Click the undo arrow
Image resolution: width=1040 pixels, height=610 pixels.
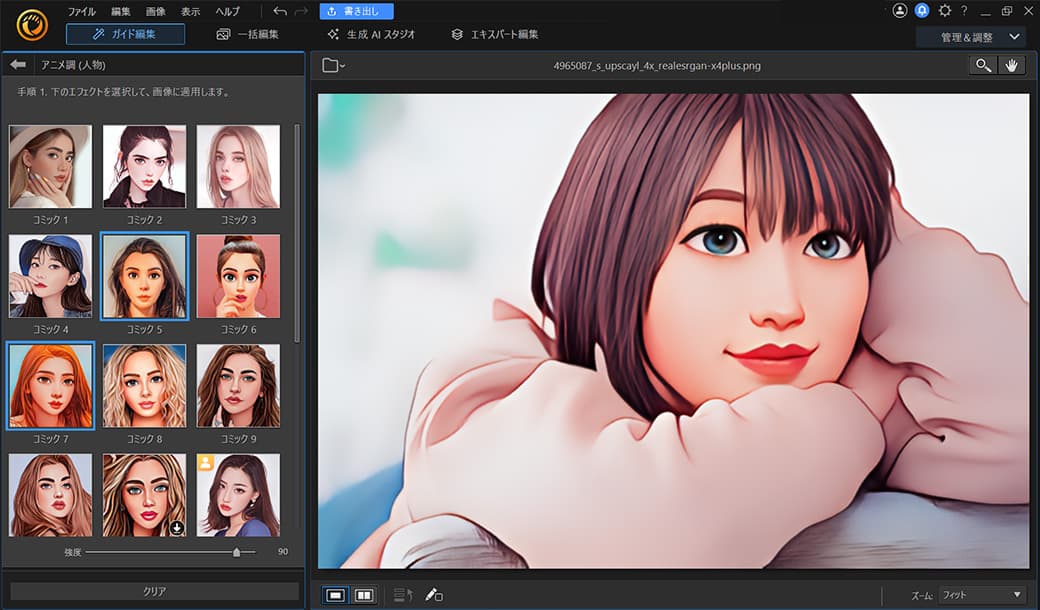pyautogui.click(x=280, y=10)
